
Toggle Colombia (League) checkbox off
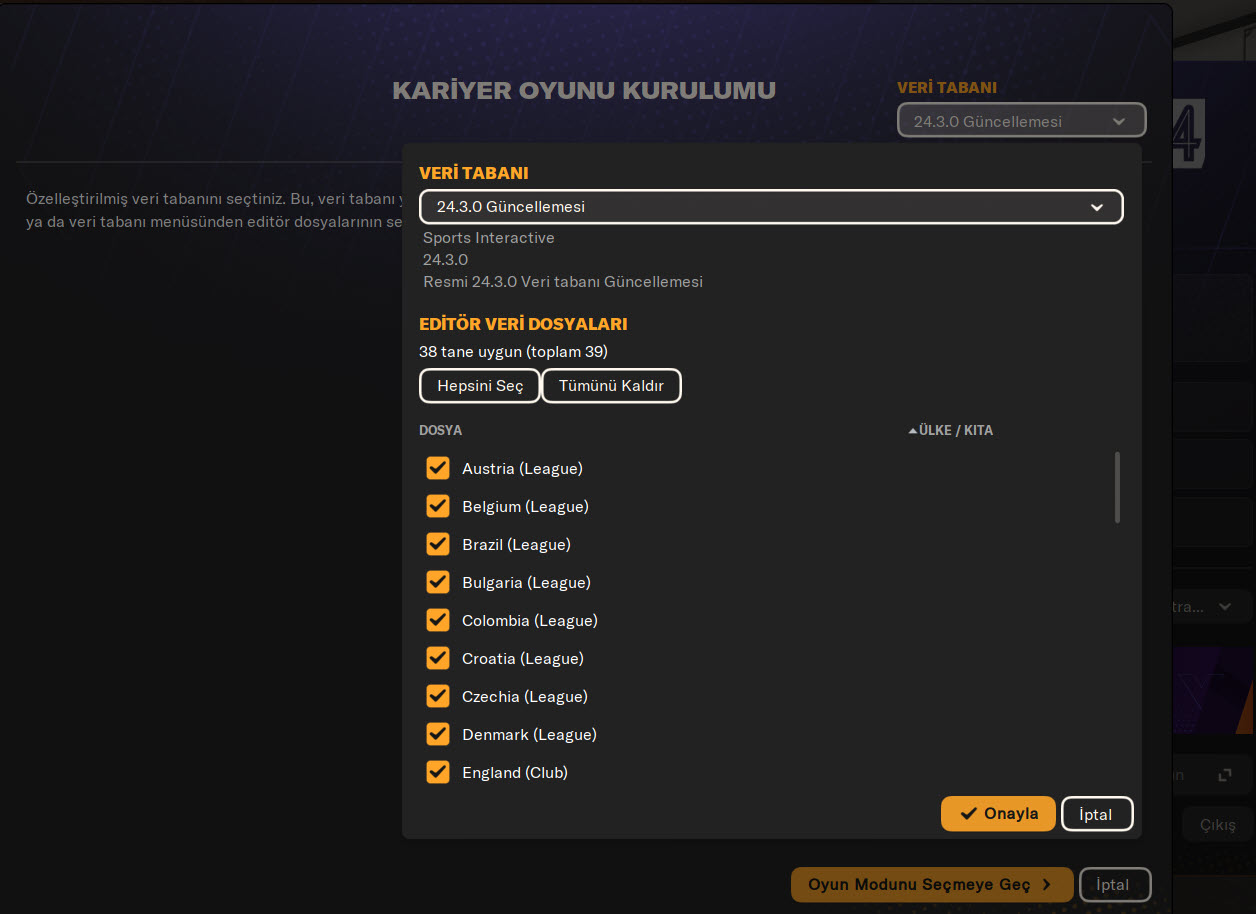pos(438,620)
